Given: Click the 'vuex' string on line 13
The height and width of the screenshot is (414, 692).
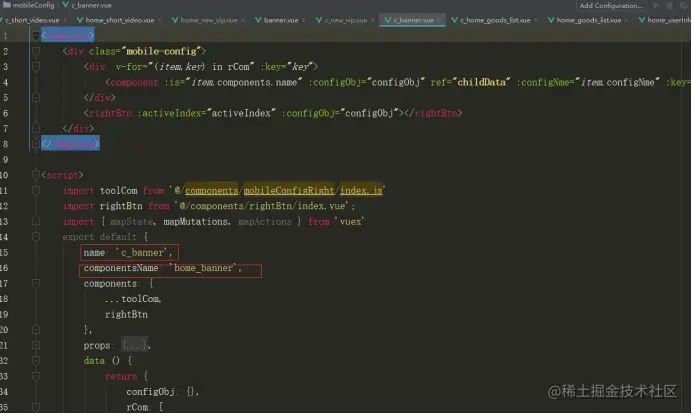Looking at the screenshot, I should coord(351,222).
